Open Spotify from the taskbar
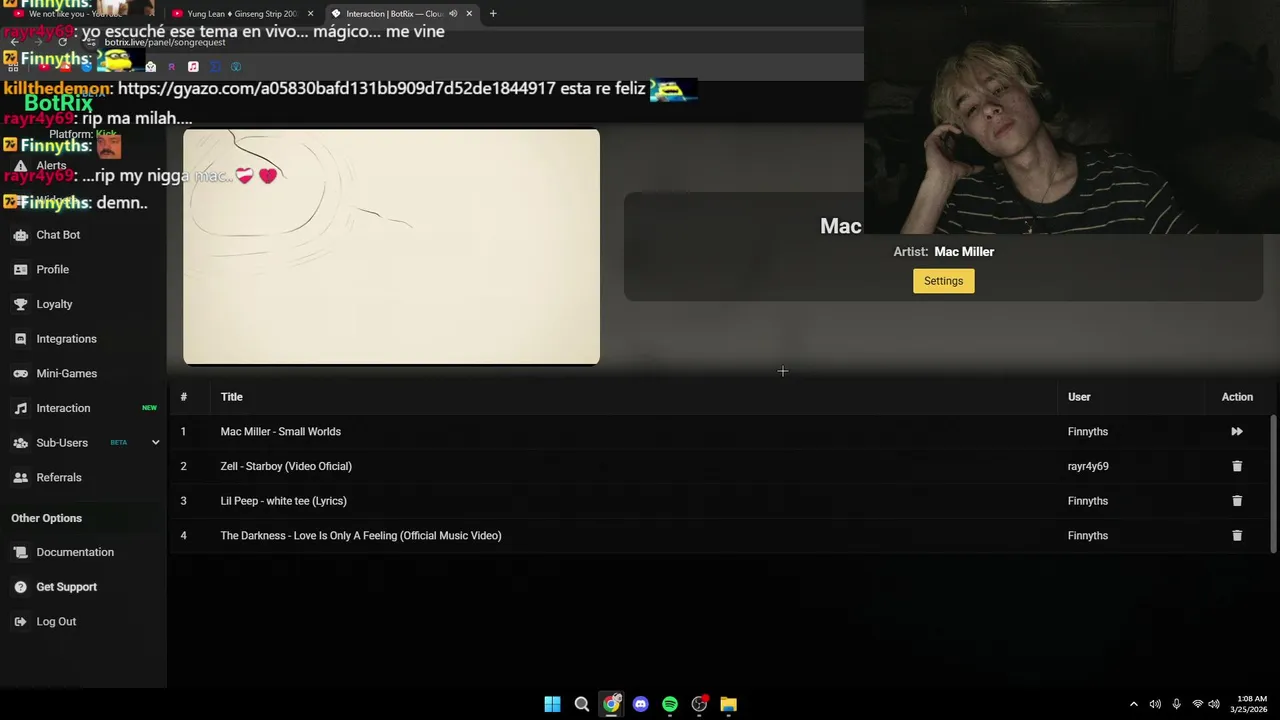1280x720 pixels. click(x=670, y=704)
